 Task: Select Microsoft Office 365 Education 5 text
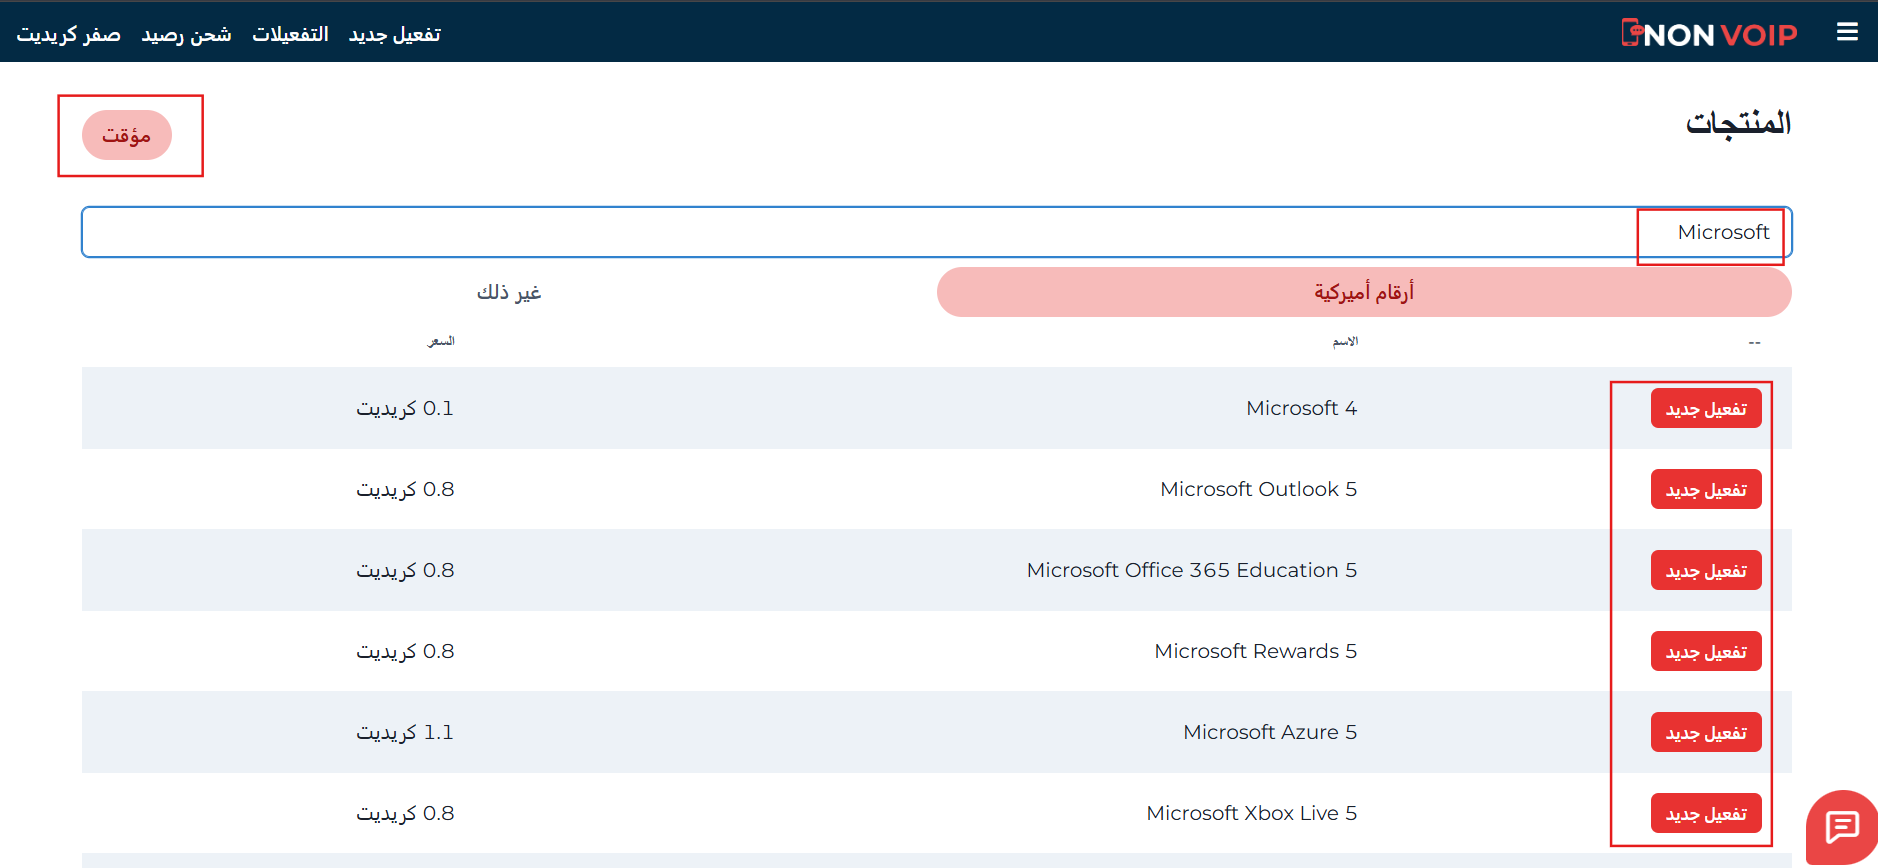(1192, 570)
